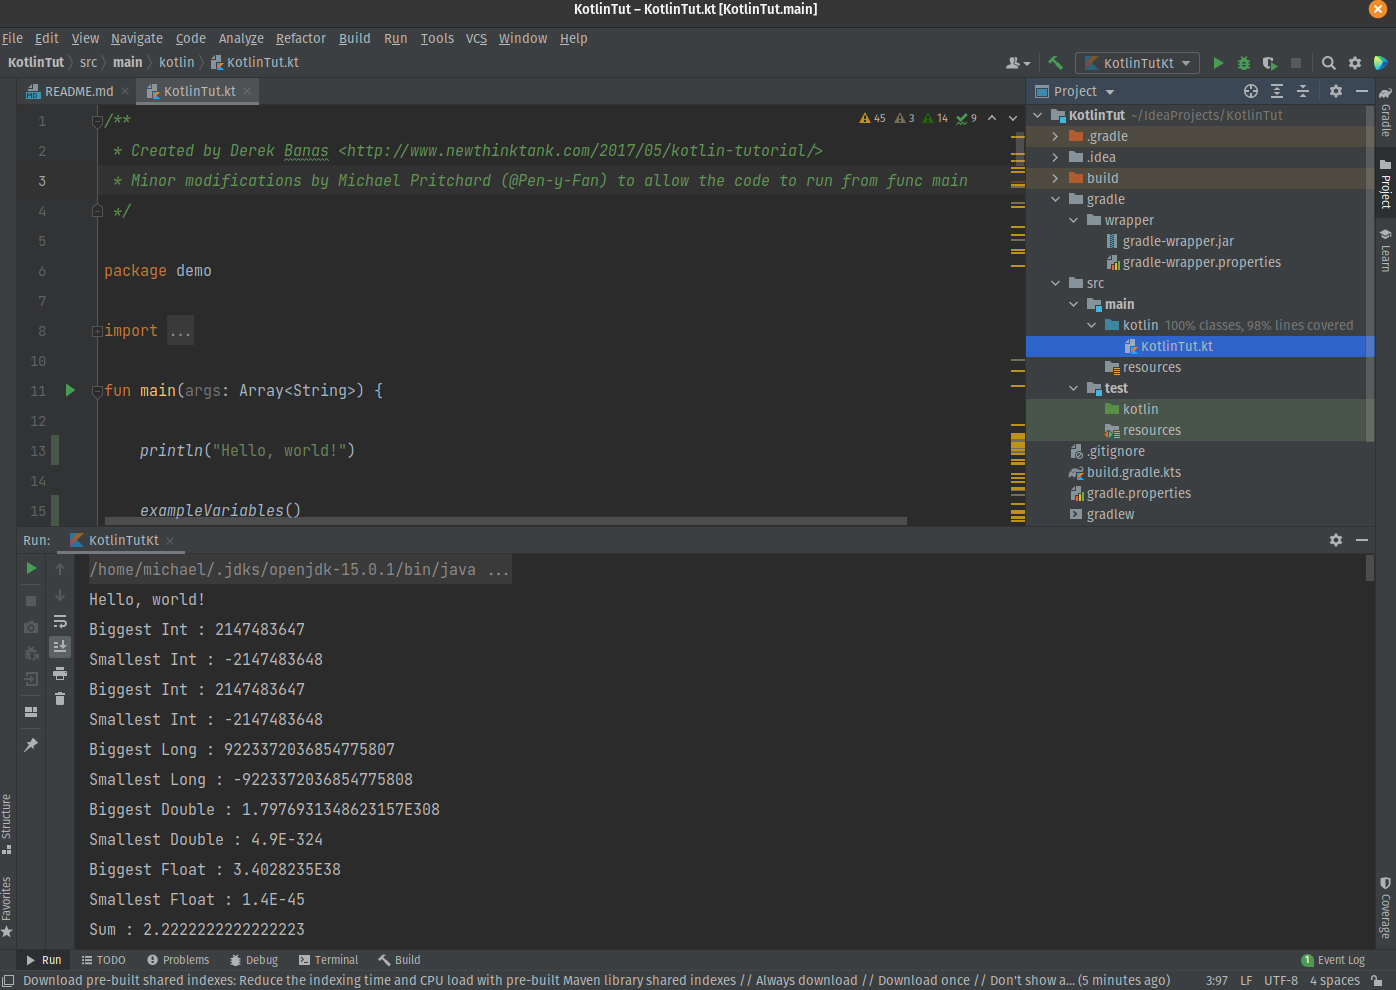Open the Run panel layout settings icon
Image resolution: width=1396 pixels, height=990 pixels.
31,712
